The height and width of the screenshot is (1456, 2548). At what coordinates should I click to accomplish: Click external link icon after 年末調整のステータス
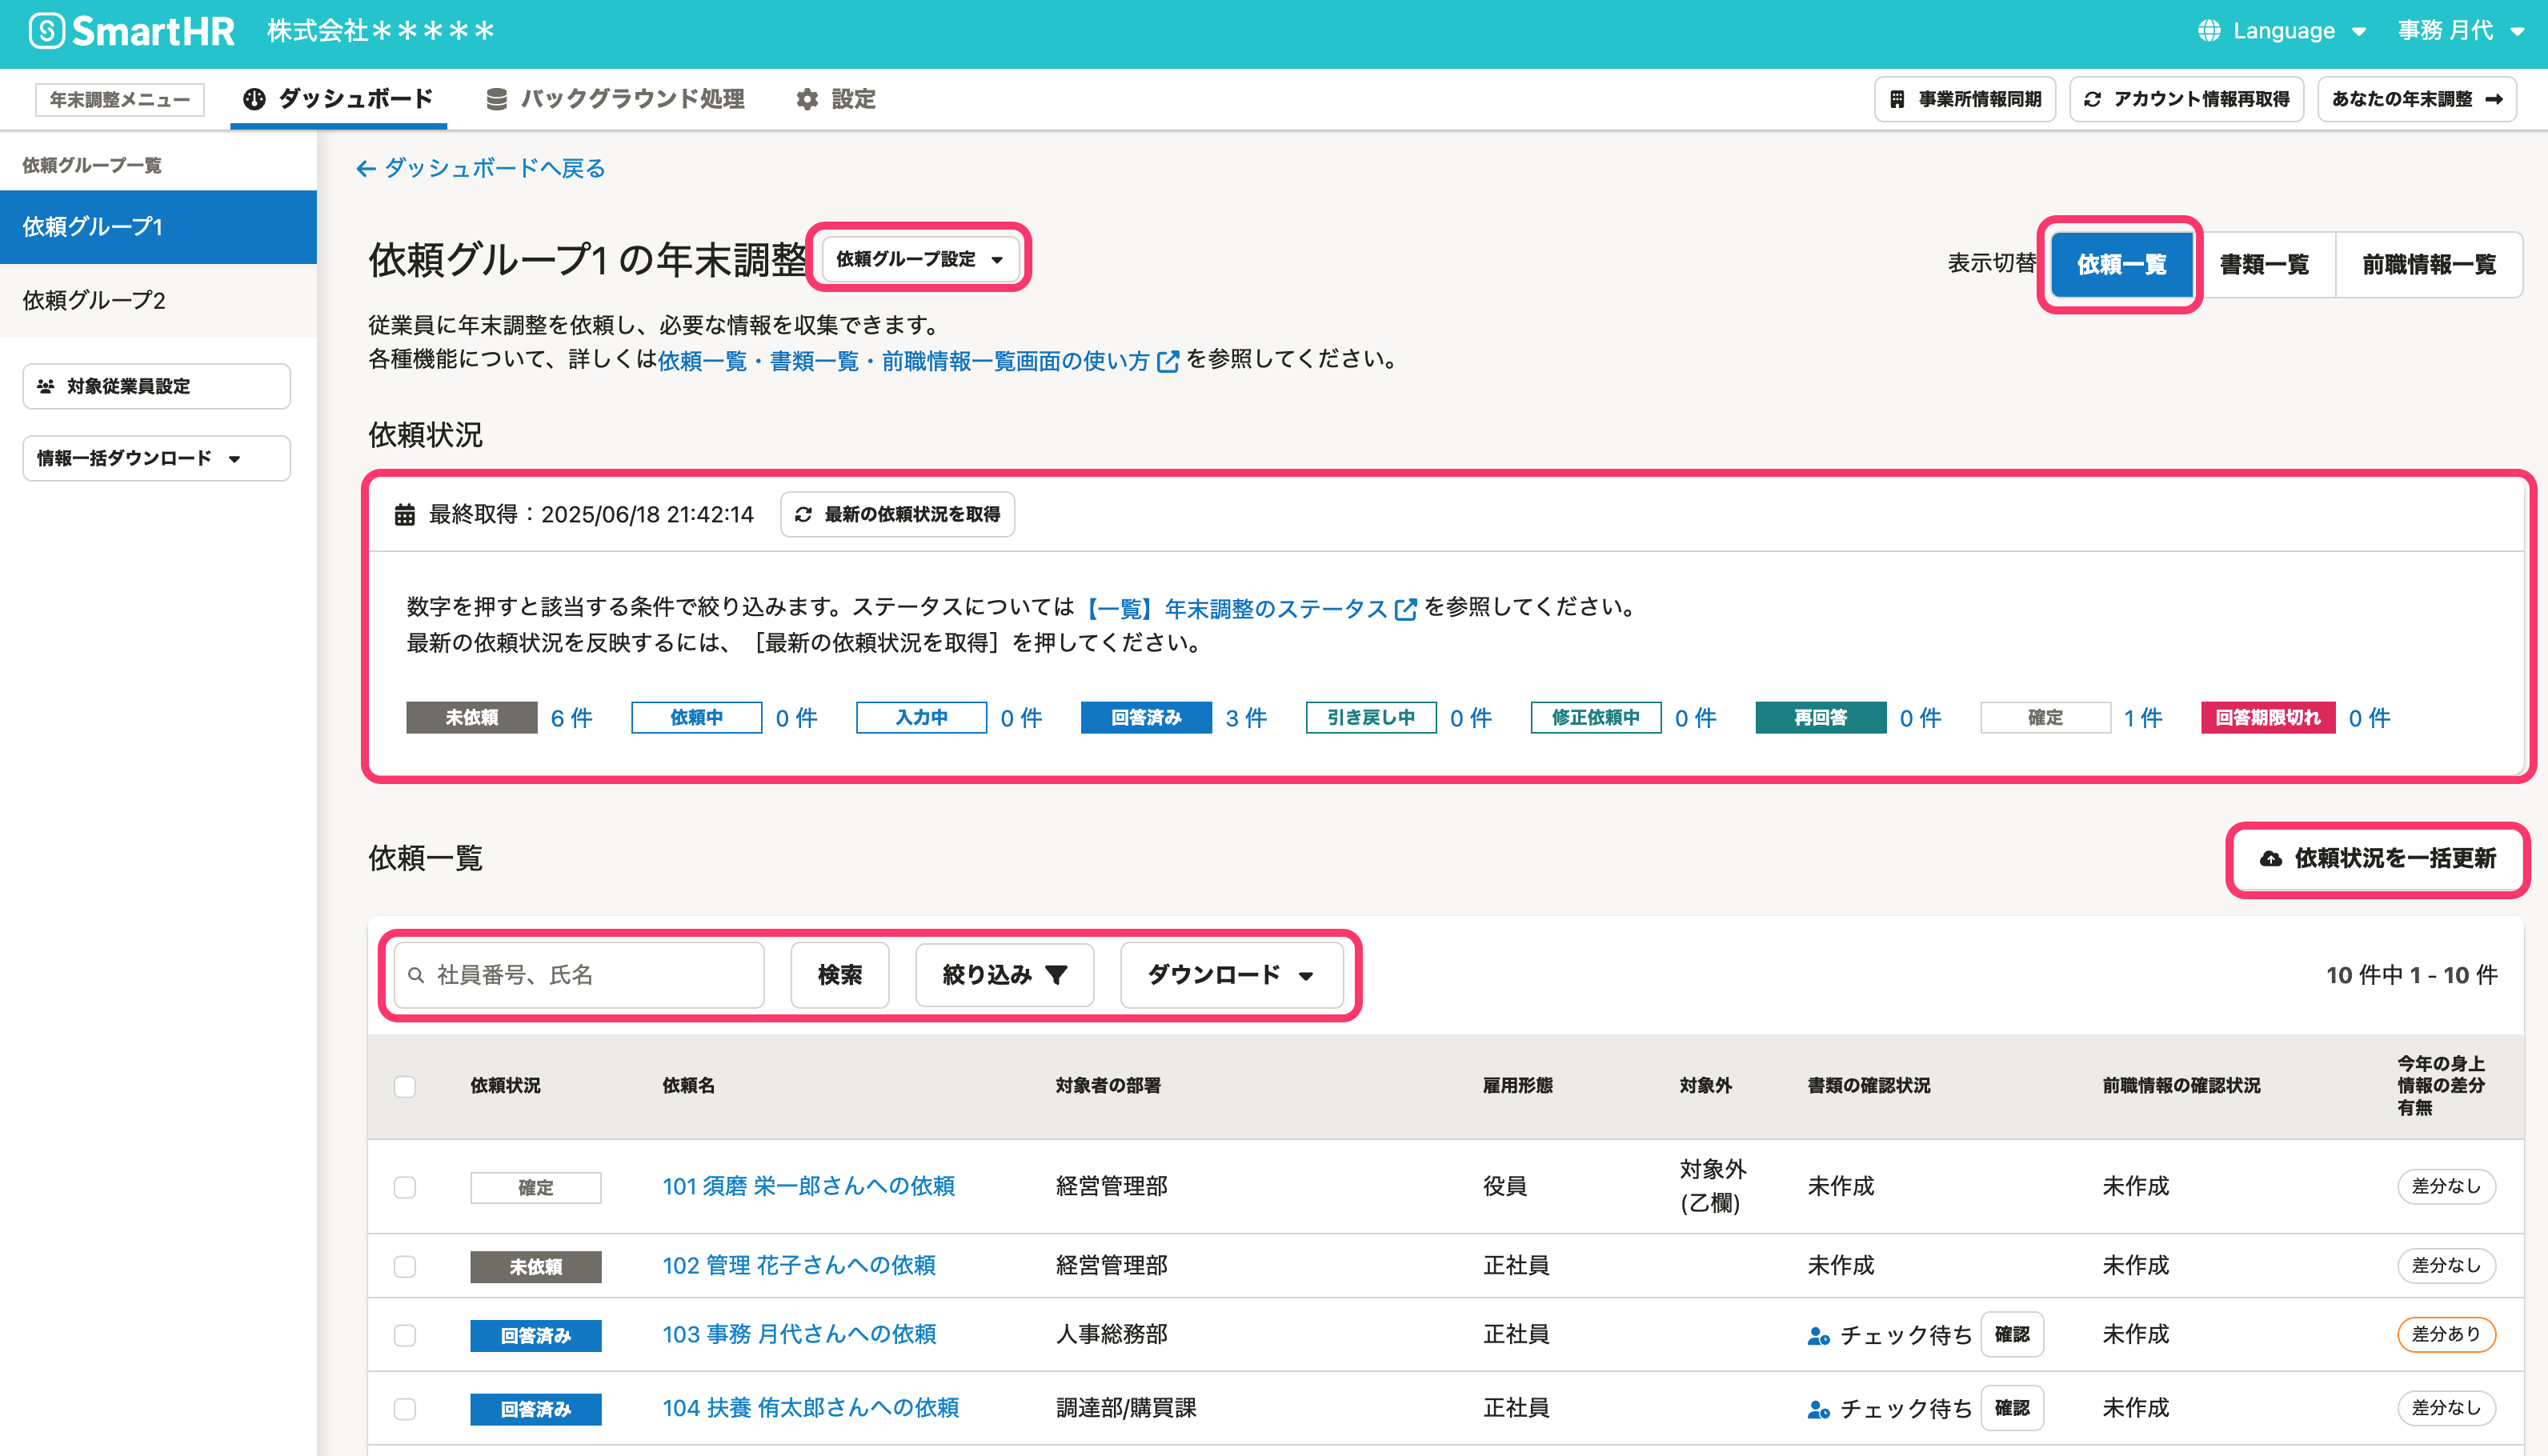click(x=1405, y=608)
